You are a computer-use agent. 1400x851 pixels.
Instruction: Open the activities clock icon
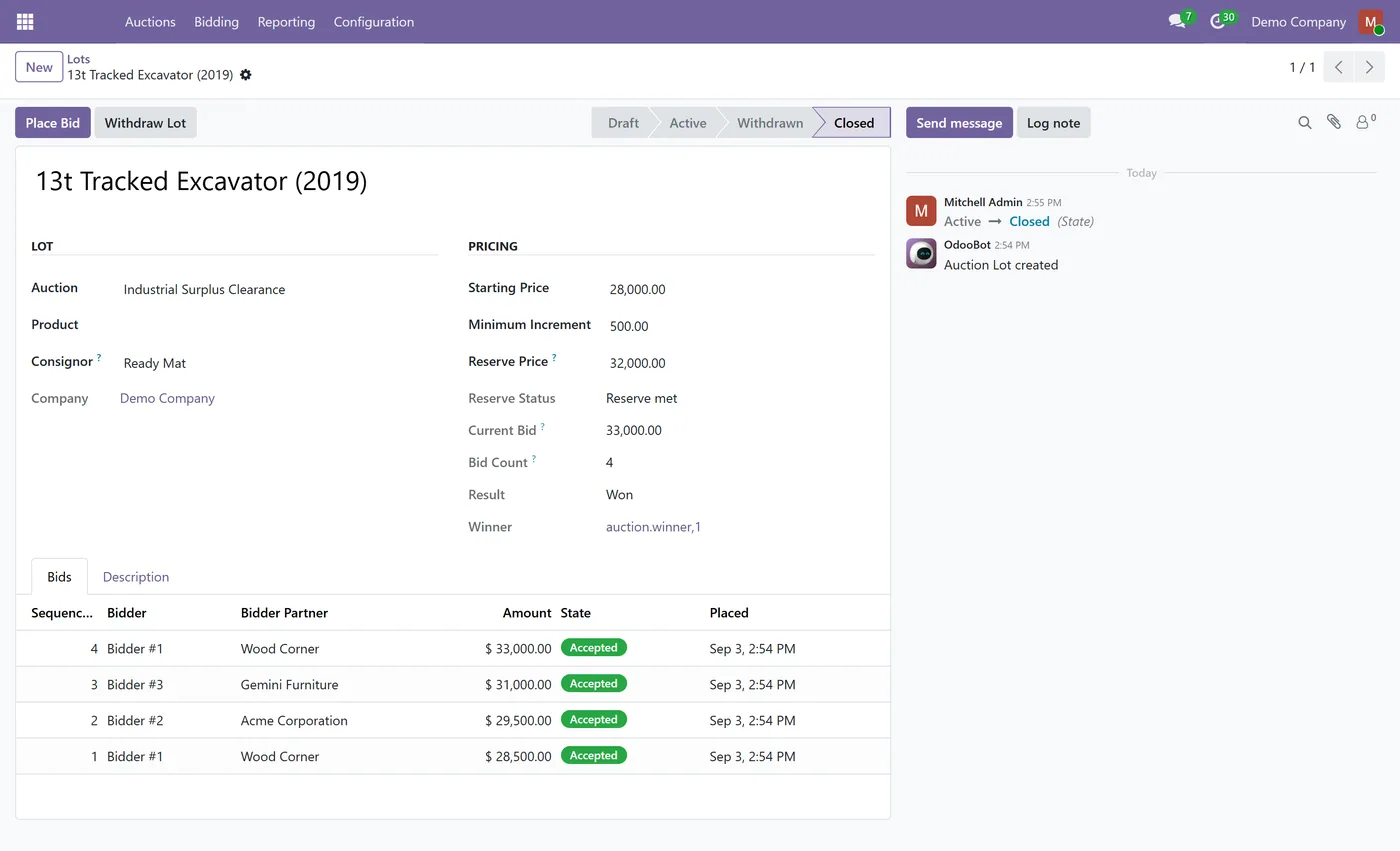[1217, 21]
